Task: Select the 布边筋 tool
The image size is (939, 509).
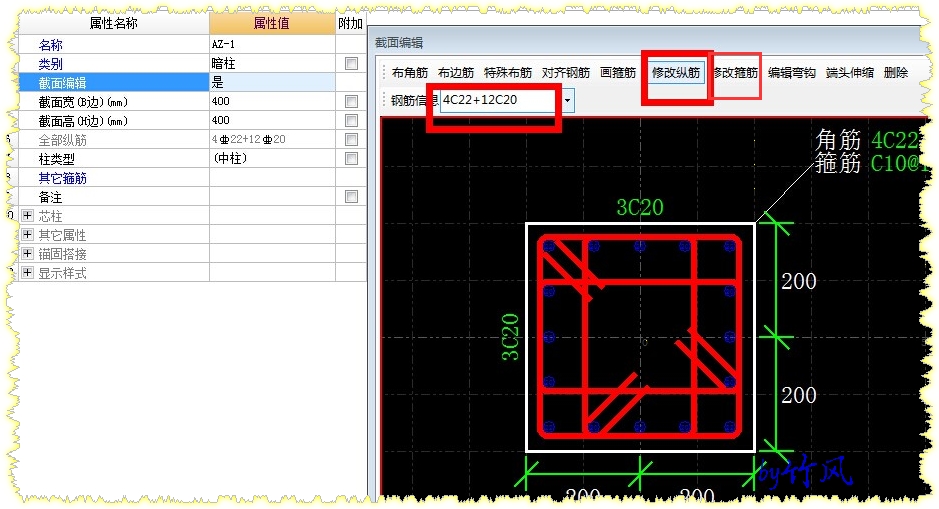Action: (456, 72)
